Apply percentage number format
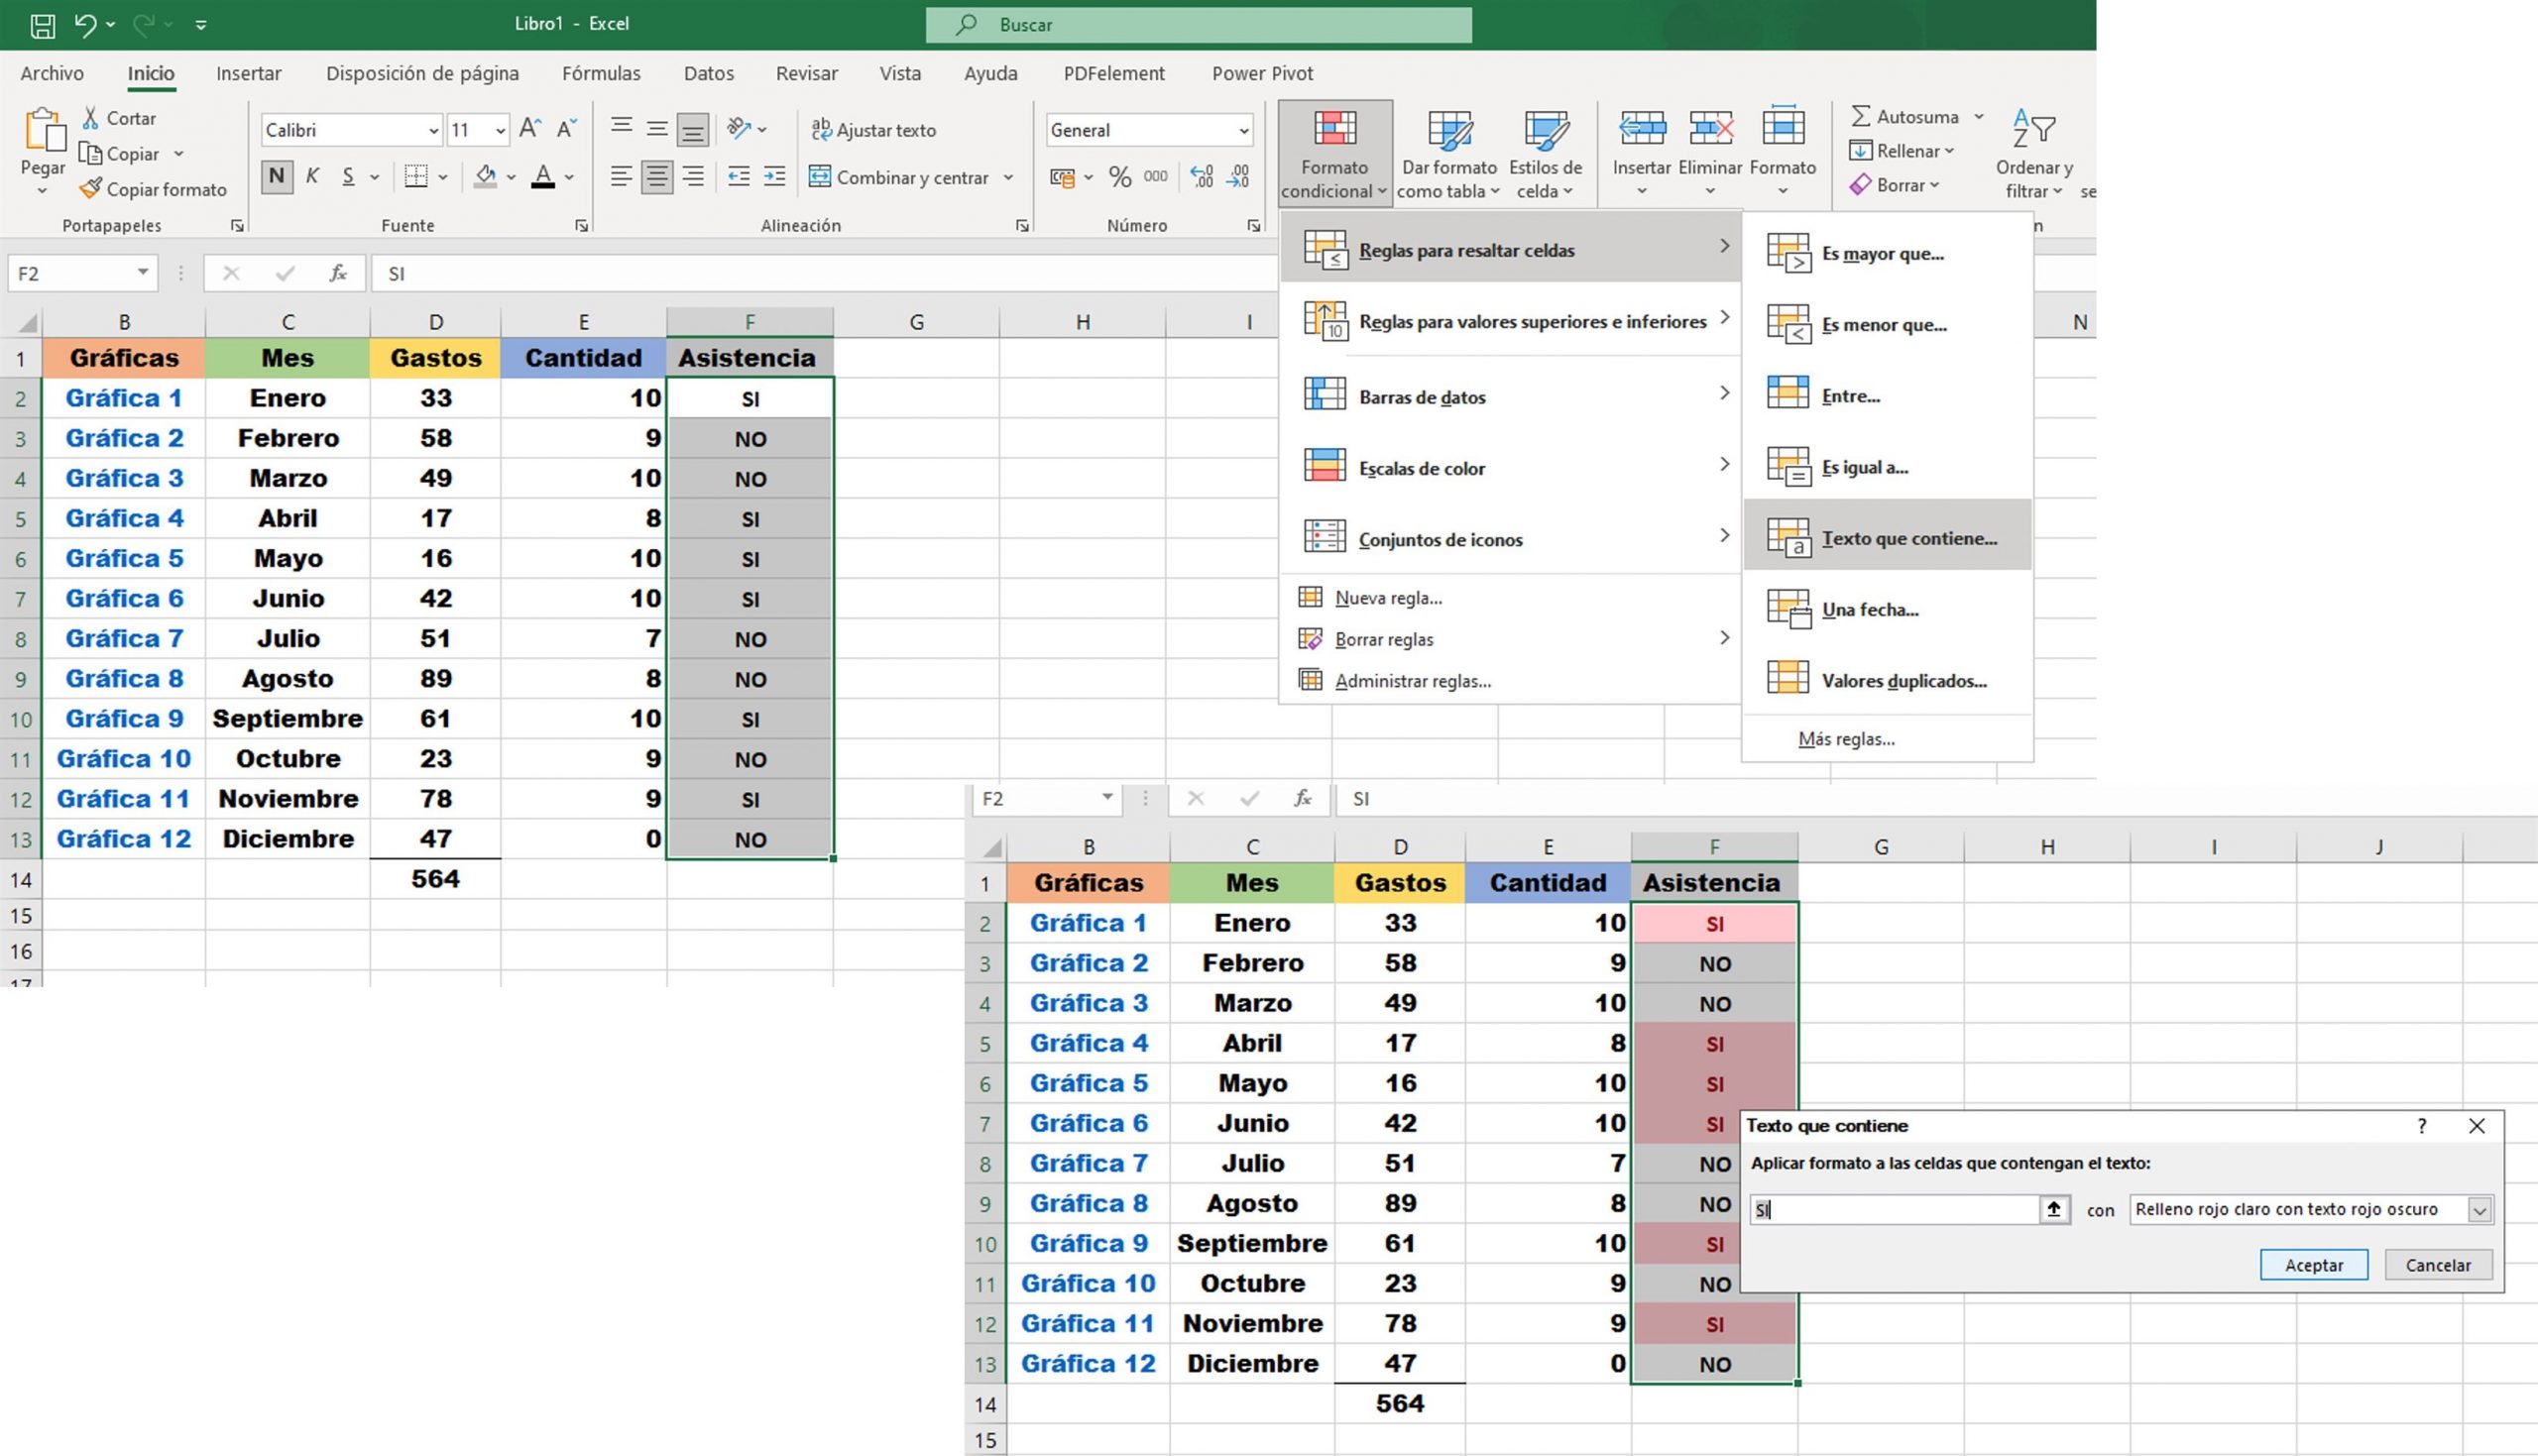The height and width of the screenshot is (1456, 2538). click(x=1116, y=176)
